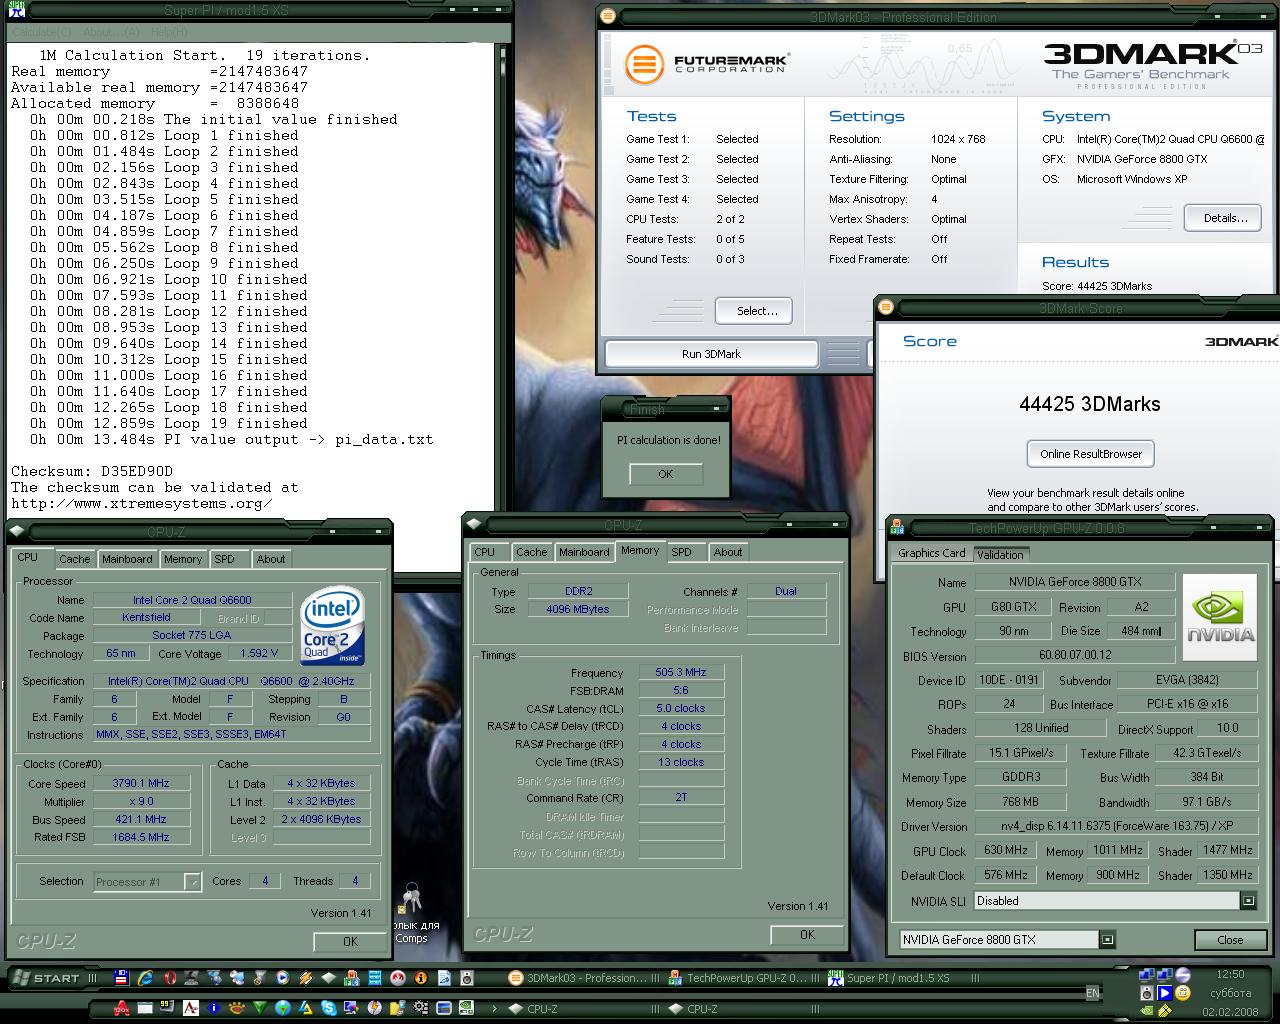Click Run 3DMark button

(711, 354)
